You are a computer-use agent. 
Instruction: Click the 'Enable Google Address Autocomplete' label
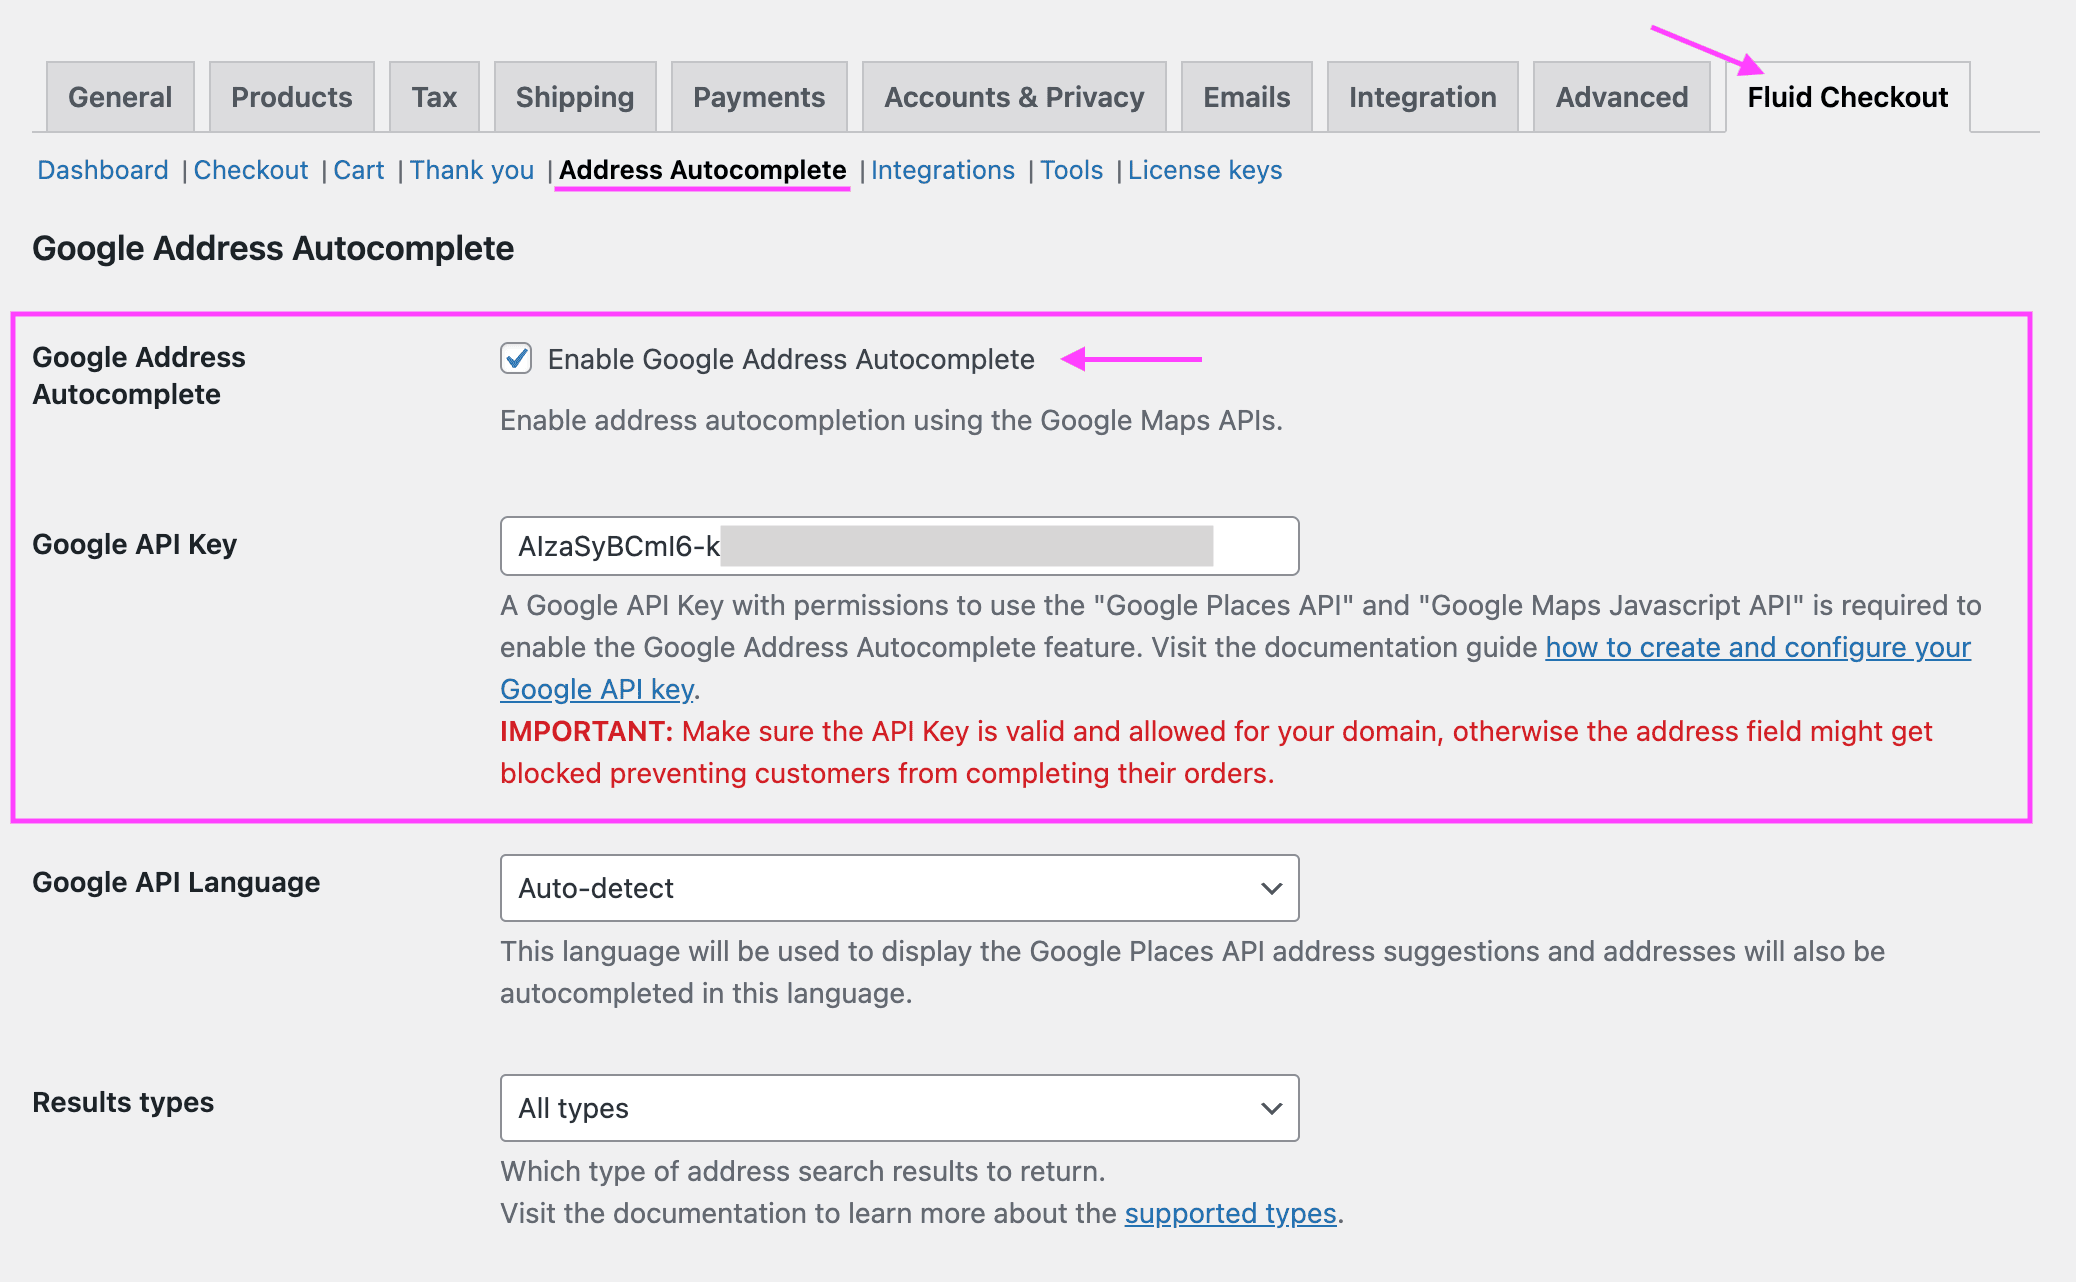tap(791, 359)
